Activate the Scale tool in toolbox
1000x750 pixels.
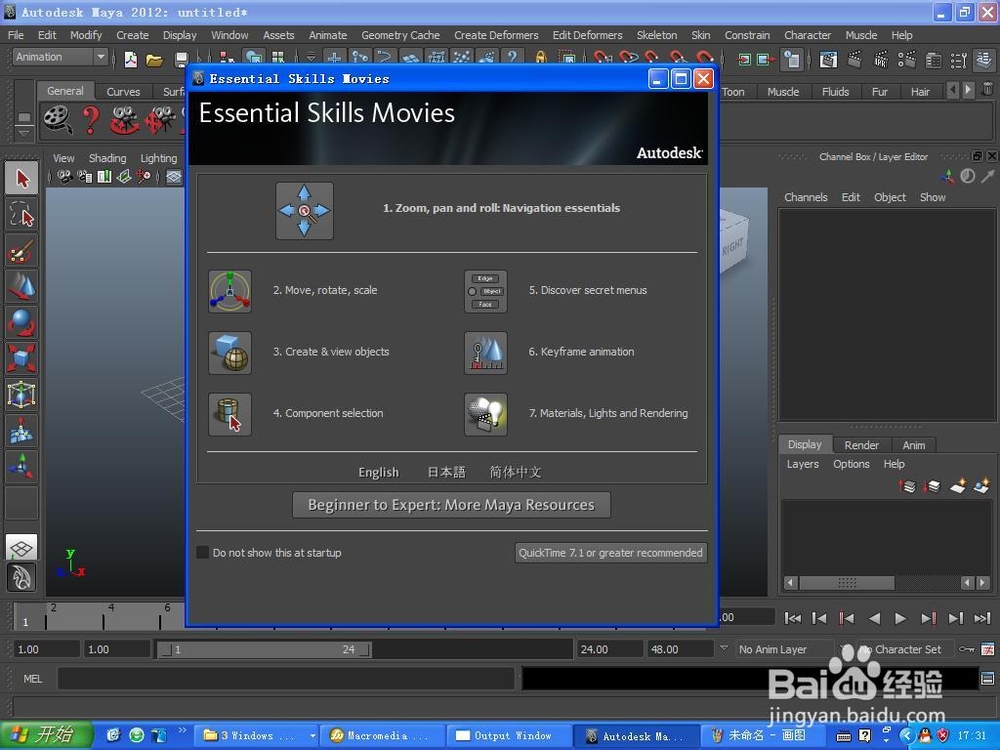pos(21,358)
